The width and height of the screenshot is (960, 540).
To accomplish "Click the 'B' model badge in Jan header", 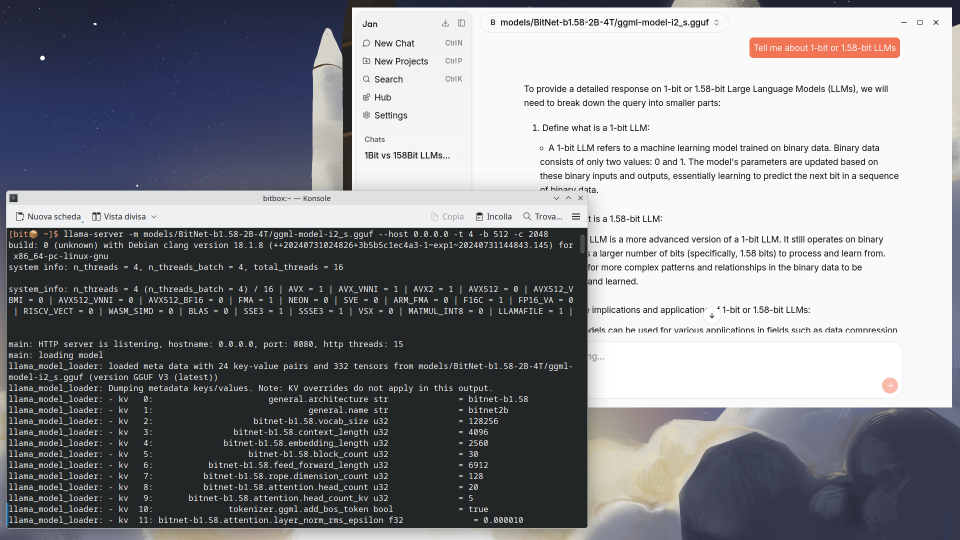I will 493,23.
